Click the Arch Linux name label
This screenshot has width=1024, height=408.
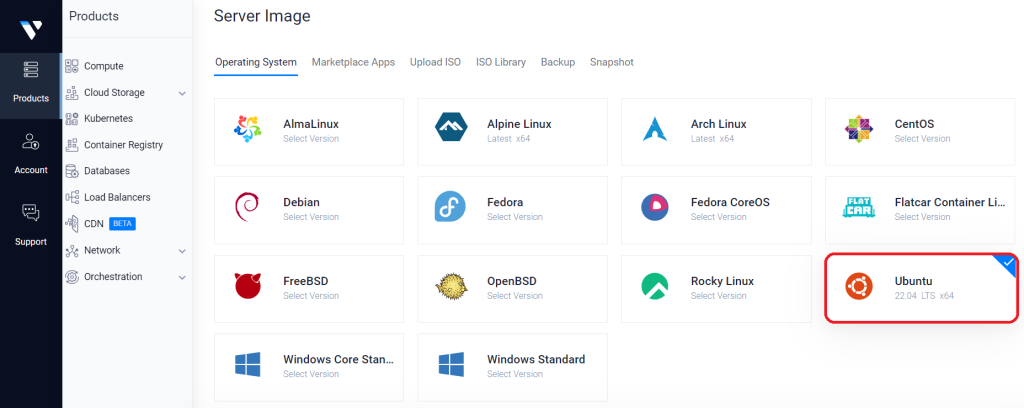tap(718, 124)
